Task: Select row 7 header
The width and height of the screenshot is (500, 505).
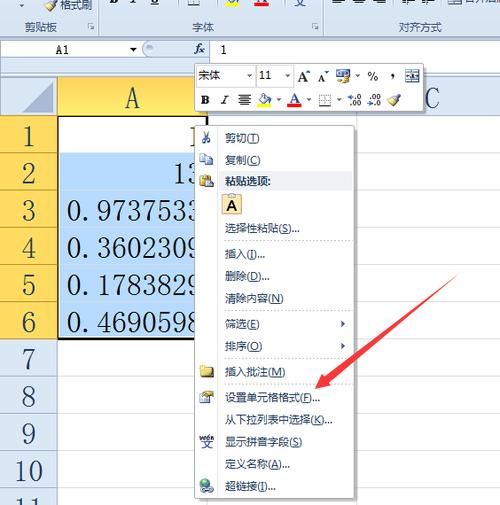Action: 28,358
